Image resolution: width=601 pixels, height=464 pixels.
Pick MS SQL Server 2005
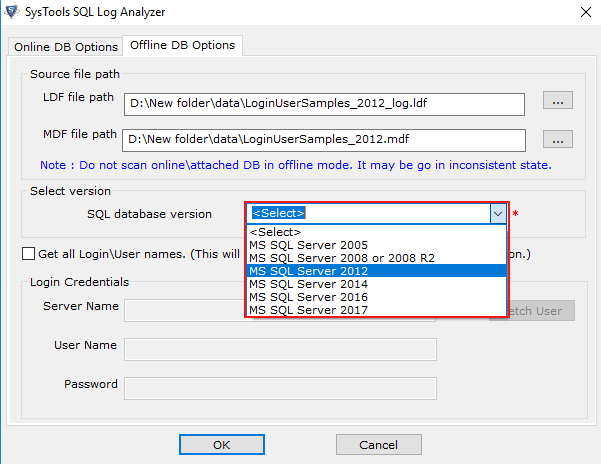point(377,245)
